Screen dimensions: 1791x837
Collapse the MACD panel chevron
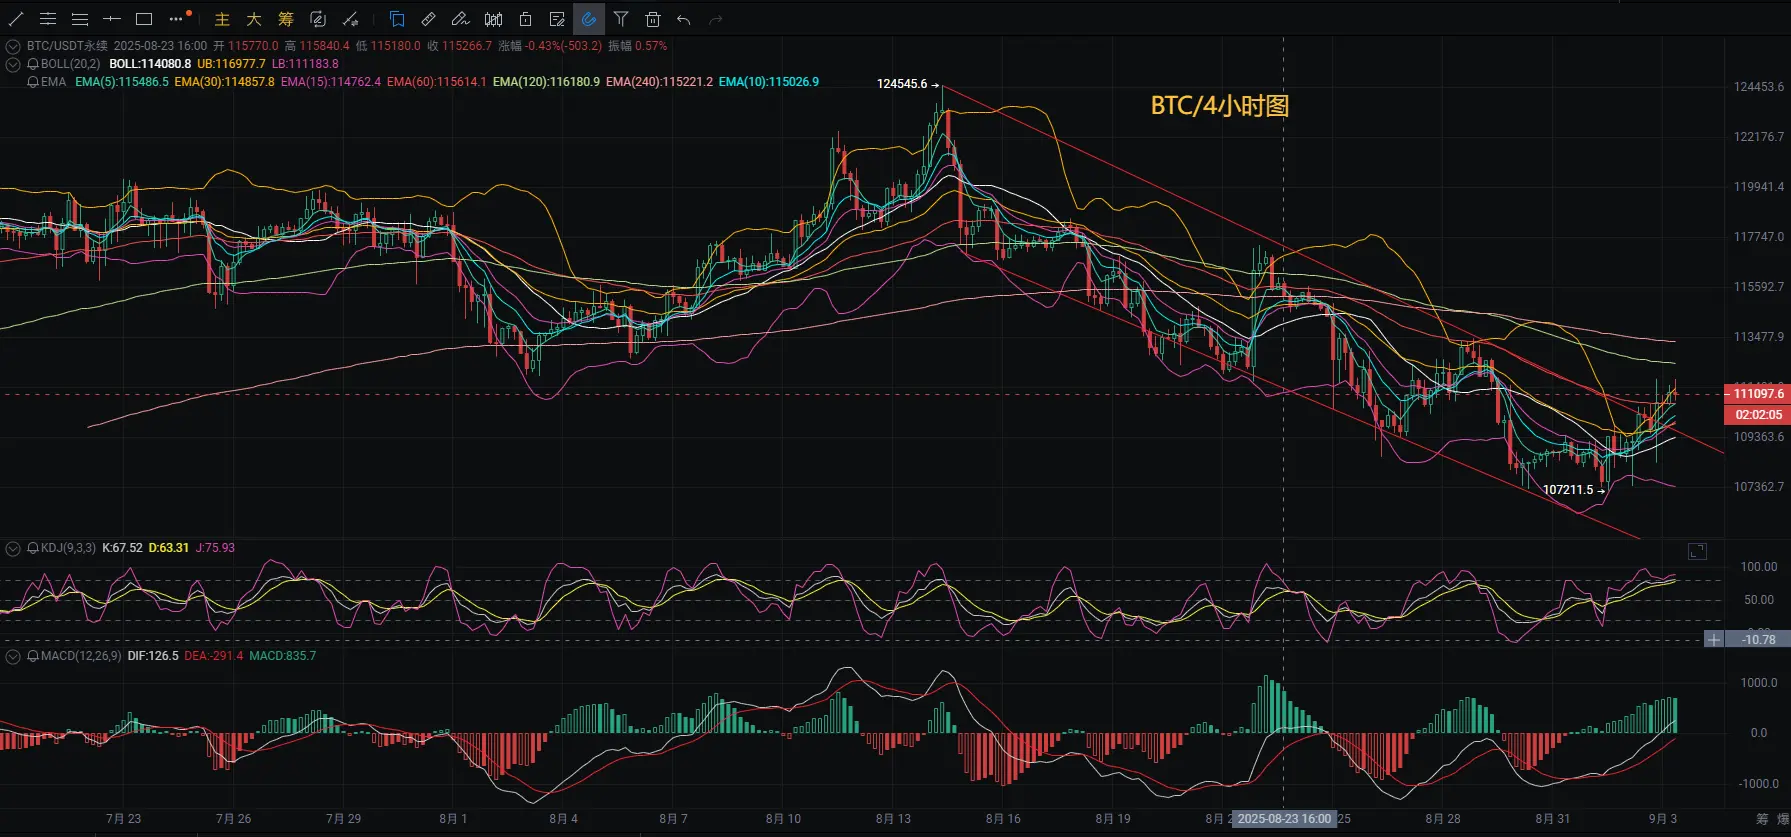[x=13, y=656]
